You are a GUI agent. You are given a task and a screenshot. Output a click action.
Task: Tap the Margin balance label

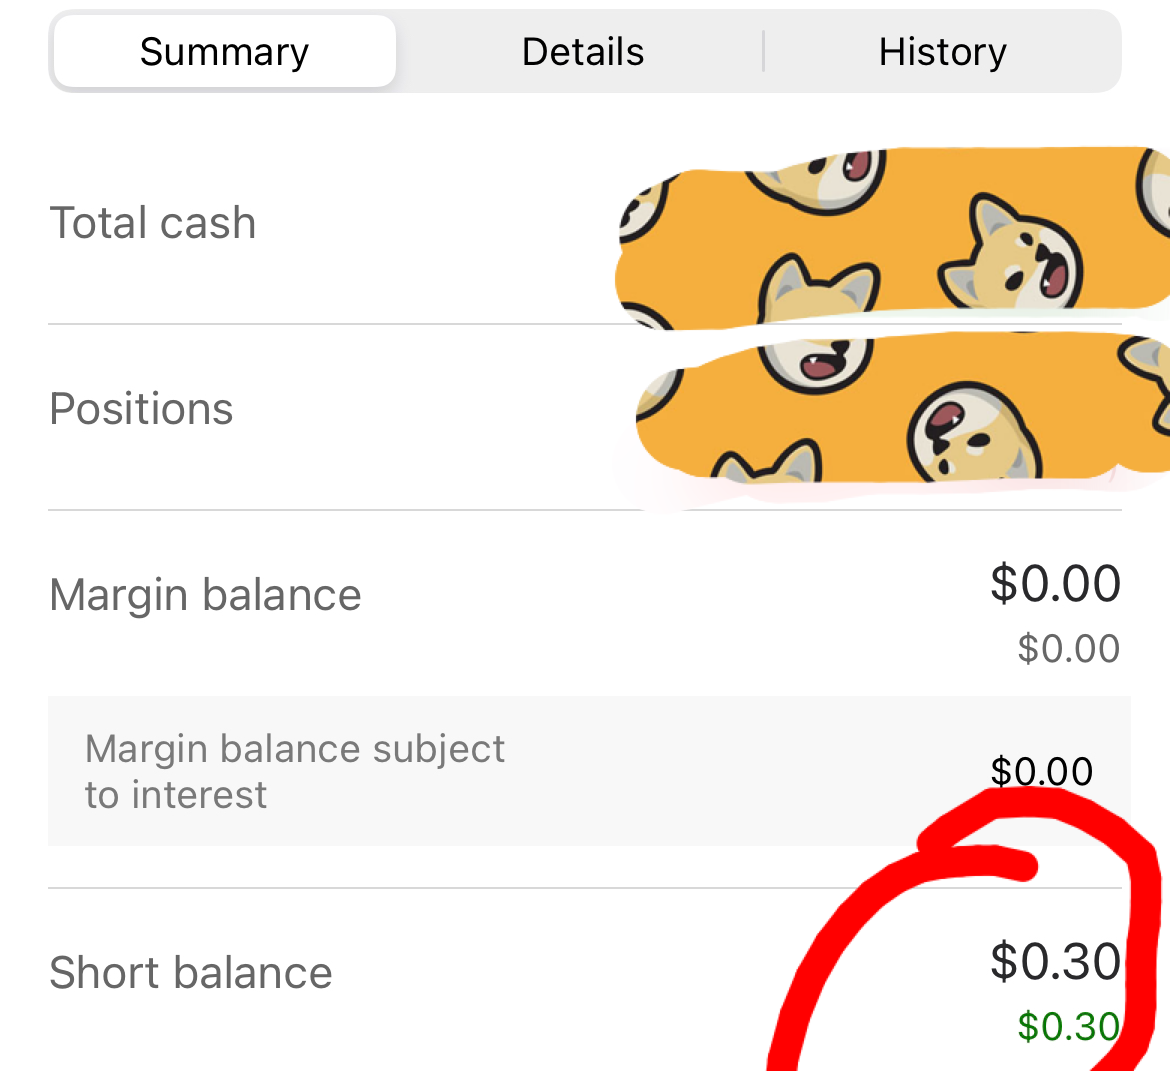click(205, 595)
